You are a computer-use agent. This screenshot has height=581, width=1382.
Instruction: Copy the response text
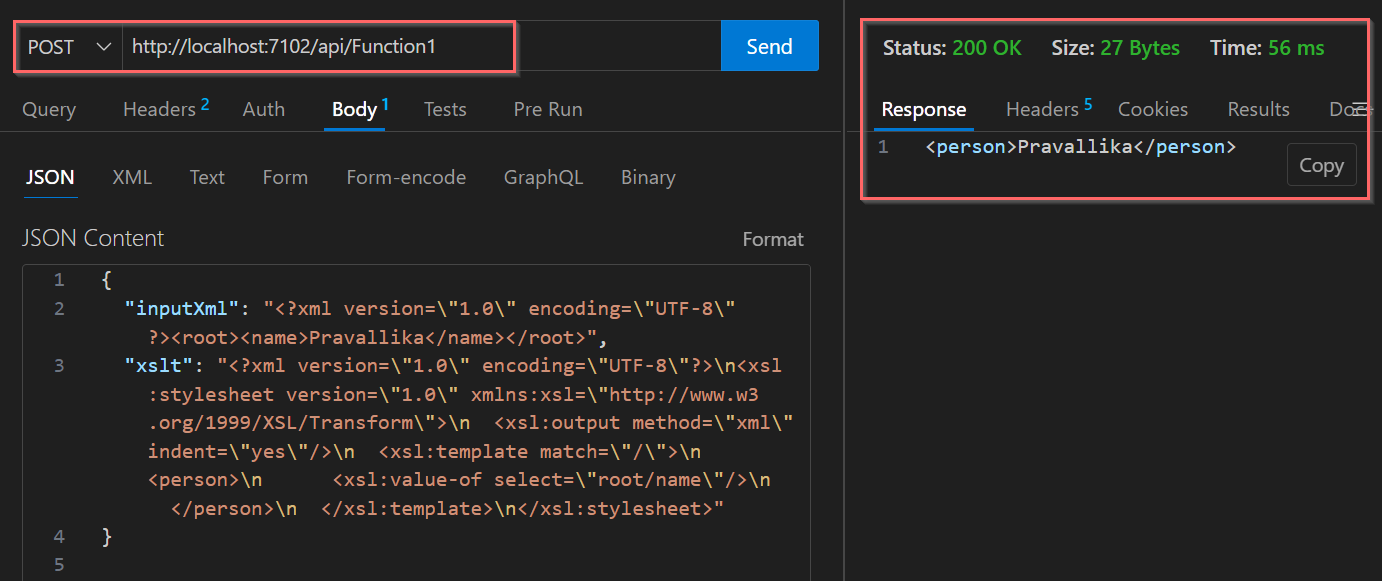coord(1321,165)
